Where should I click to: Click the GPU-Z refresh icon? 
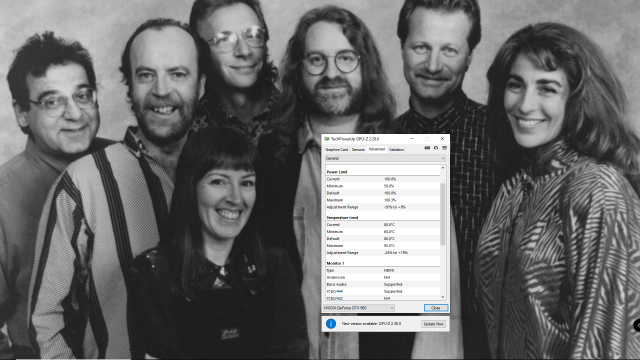click(x=436, y=148)
